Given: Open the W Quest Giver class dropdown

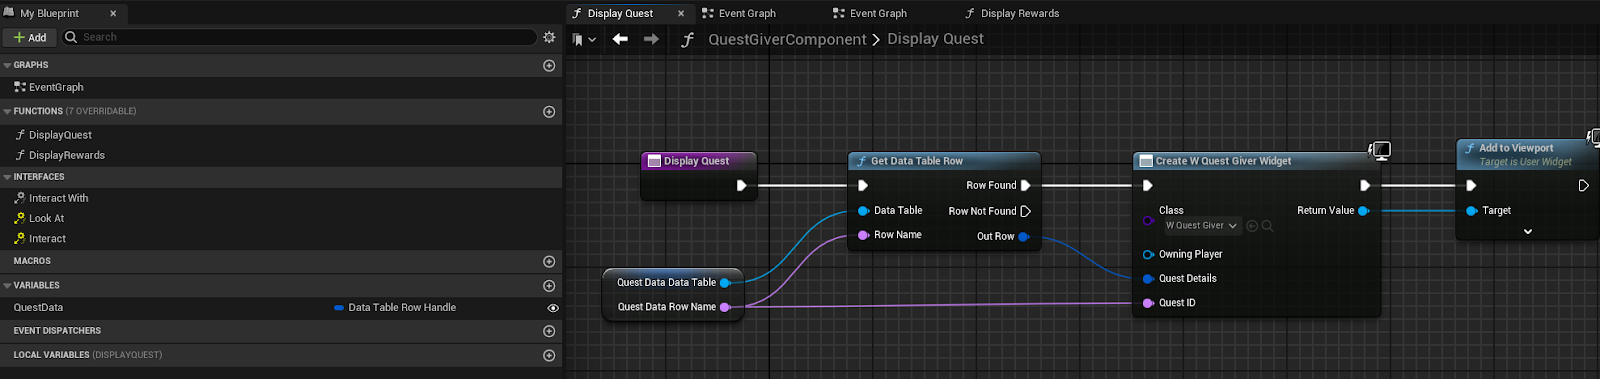Looking at the screenshot, I should pos(1202,226).
